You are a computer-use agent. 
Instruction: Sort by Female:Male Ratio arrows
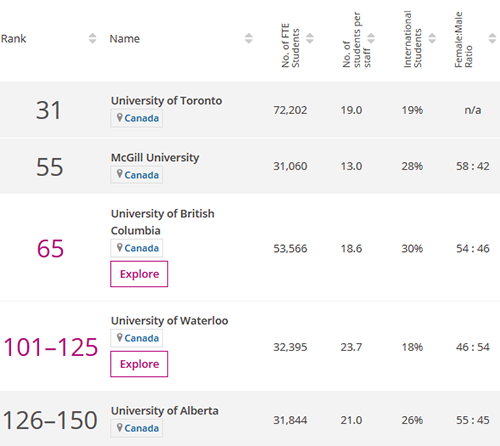[x=492, y=39]
